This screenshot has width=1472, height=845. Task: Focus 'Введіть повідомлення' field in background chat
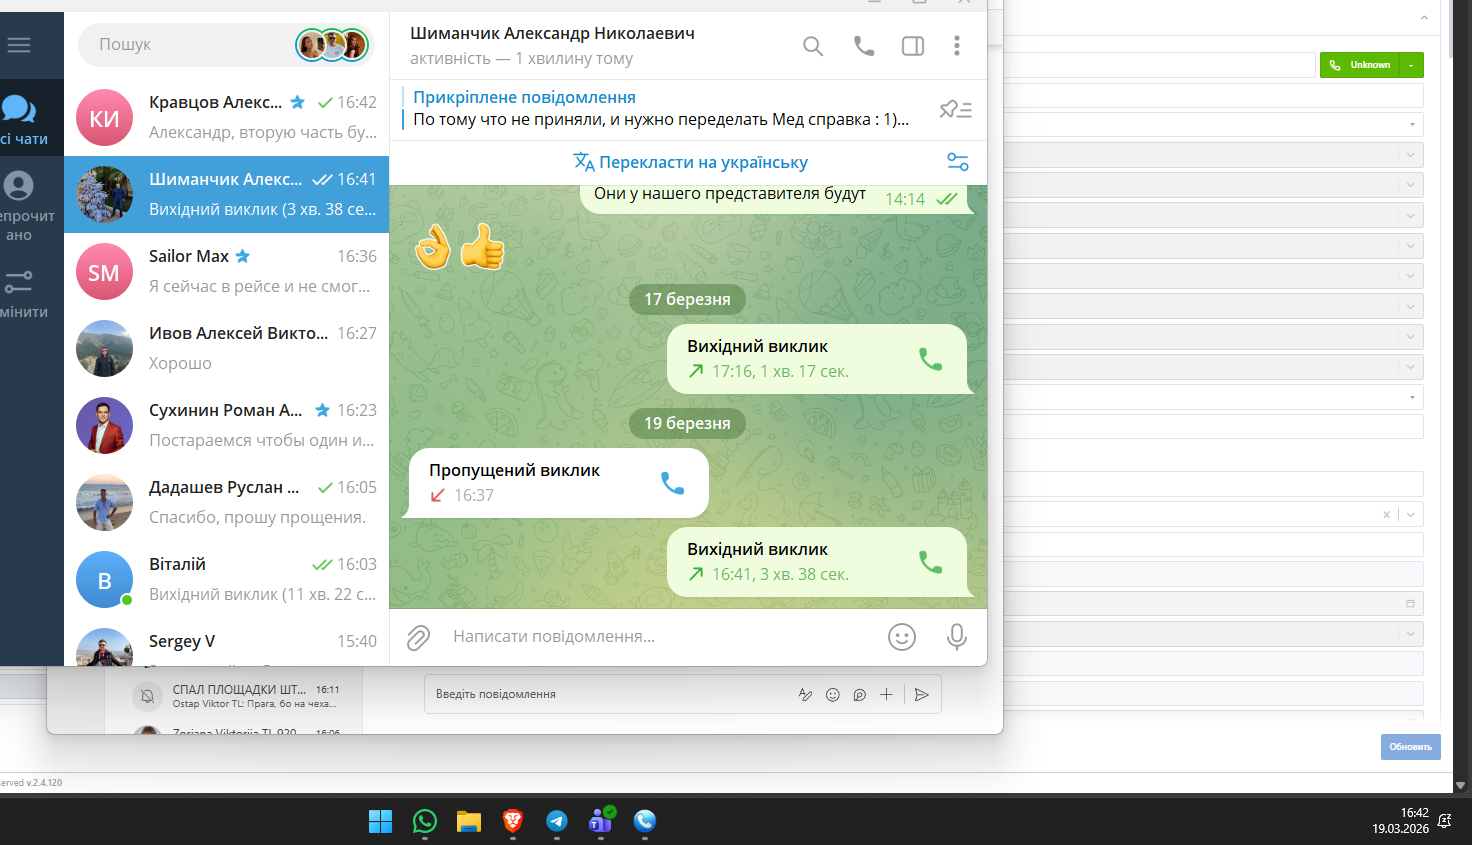610,694
